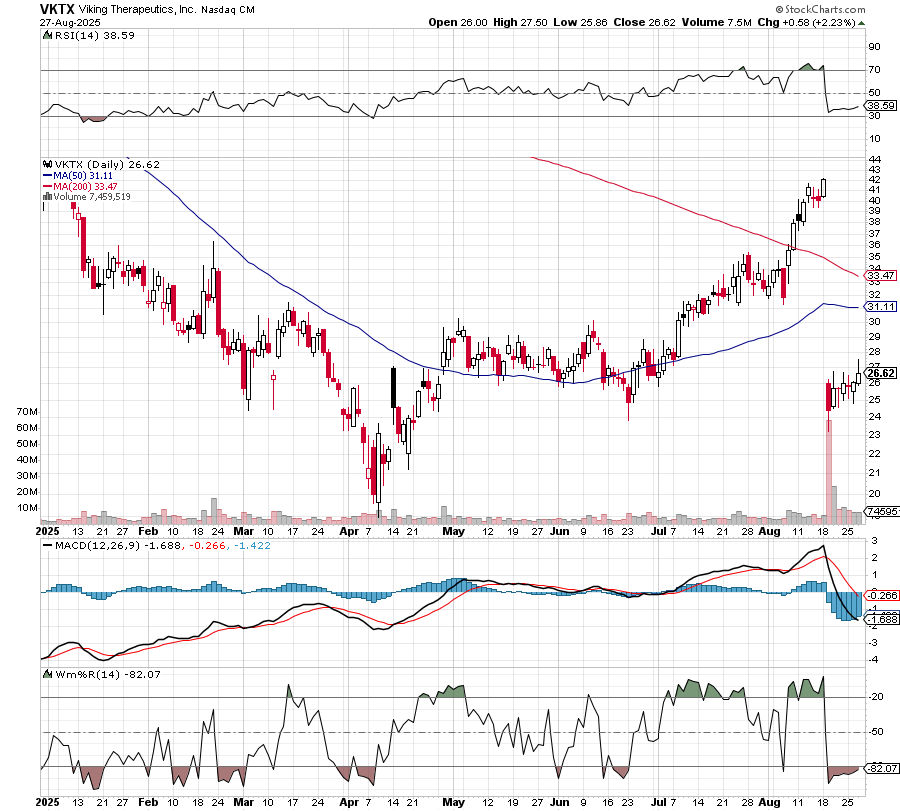Image resolution: width=900 pixels, height=811 pixels.
Task: Click the Nasdaq CM exchange label
Action: 228,10
